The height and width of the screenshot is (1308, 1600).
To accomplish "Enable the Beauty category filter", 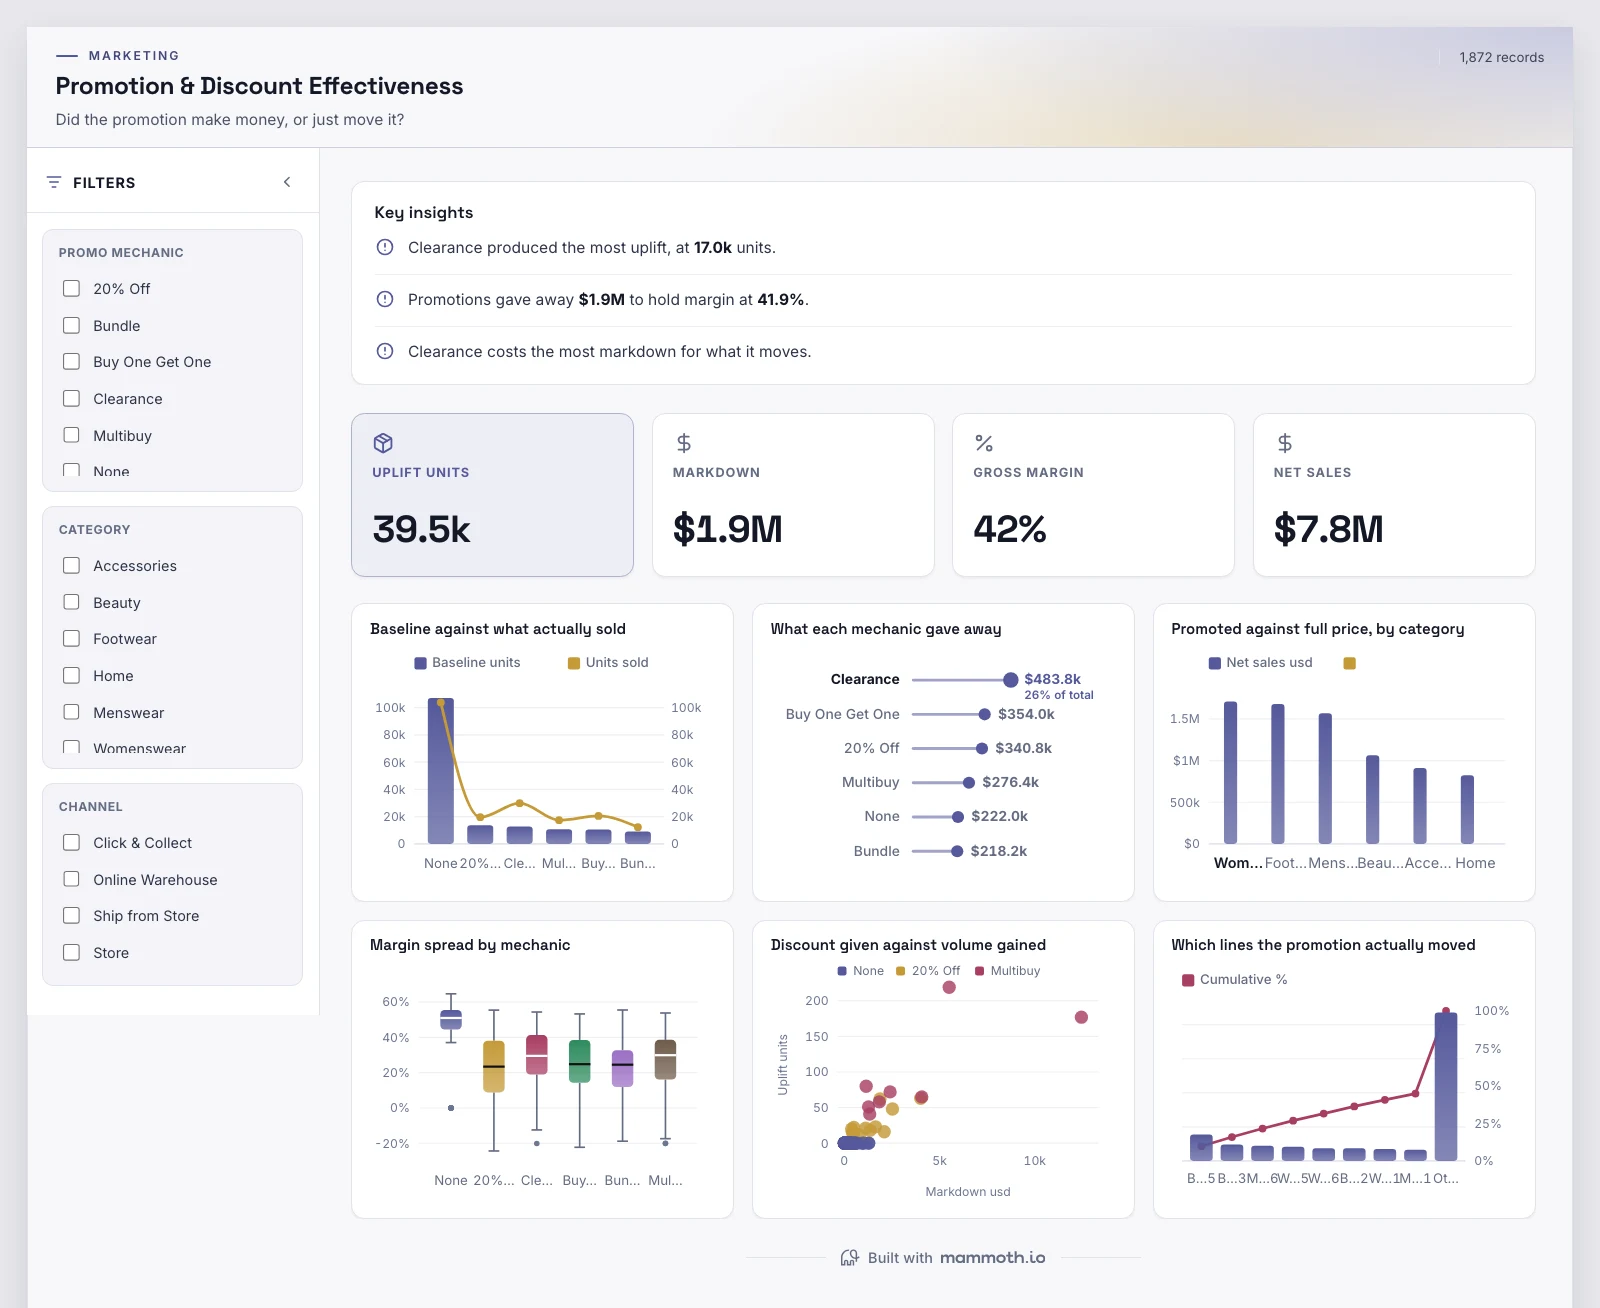I will [72, 603].
